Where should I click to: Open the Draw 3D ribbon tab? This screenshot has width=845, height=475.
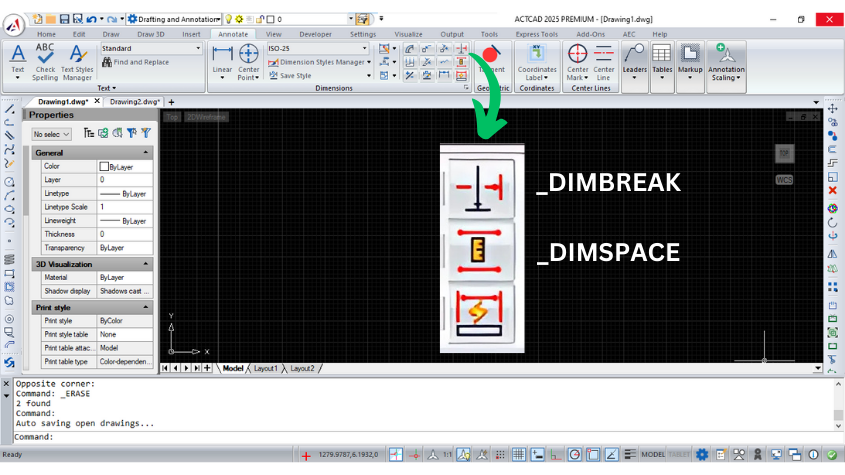[x=151, y=34]
